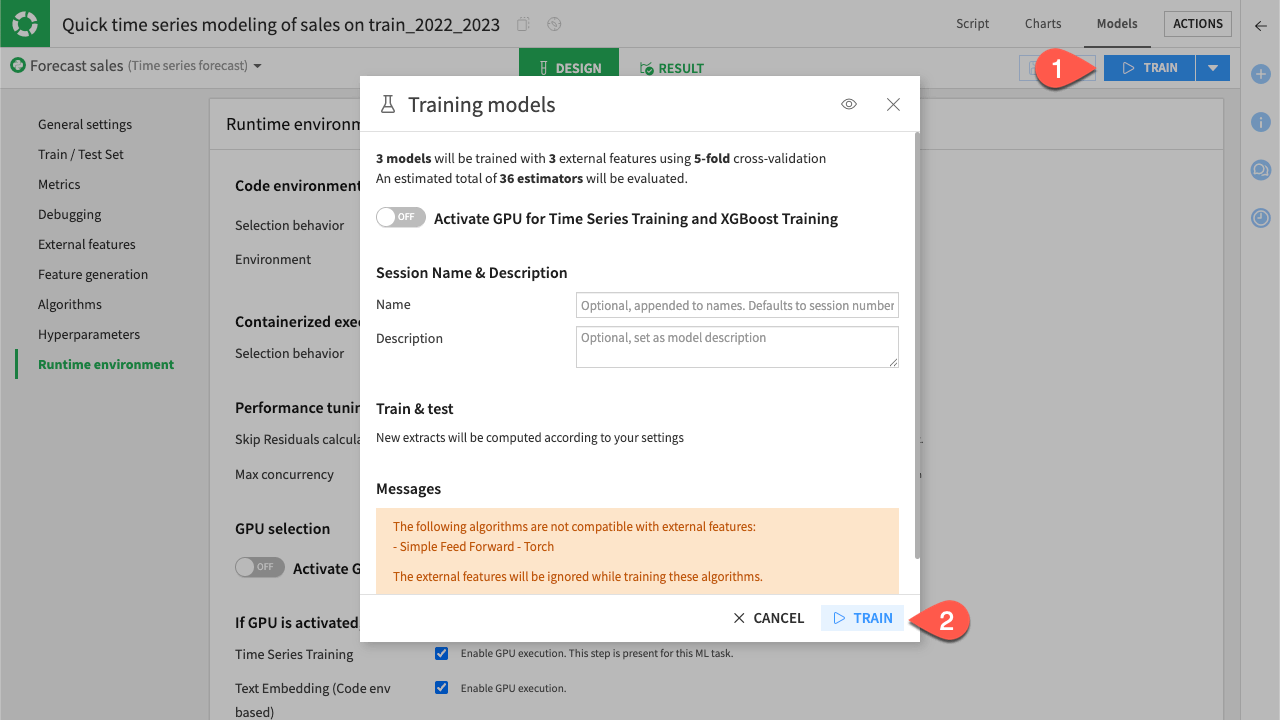Open the Train split-button dropdown arrow

[1213, 67]
